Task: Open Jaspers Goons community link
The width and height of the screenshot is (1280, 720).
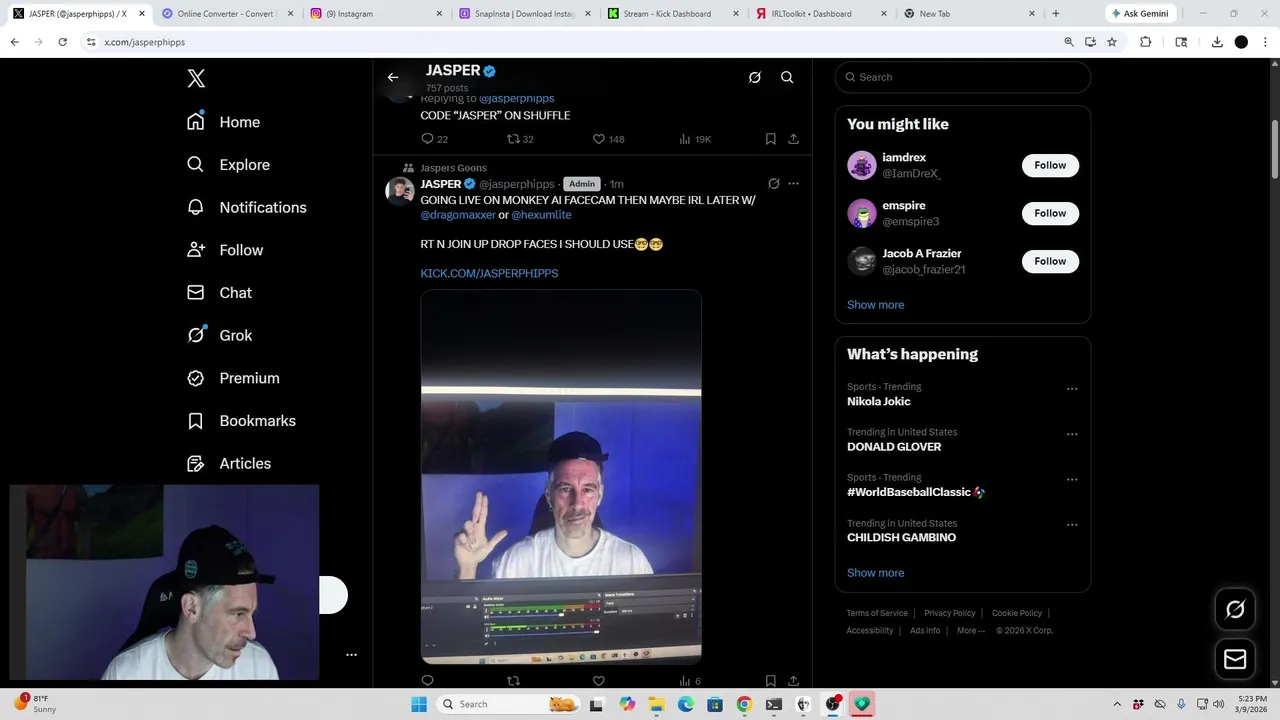Action: (x=453, y=168)
